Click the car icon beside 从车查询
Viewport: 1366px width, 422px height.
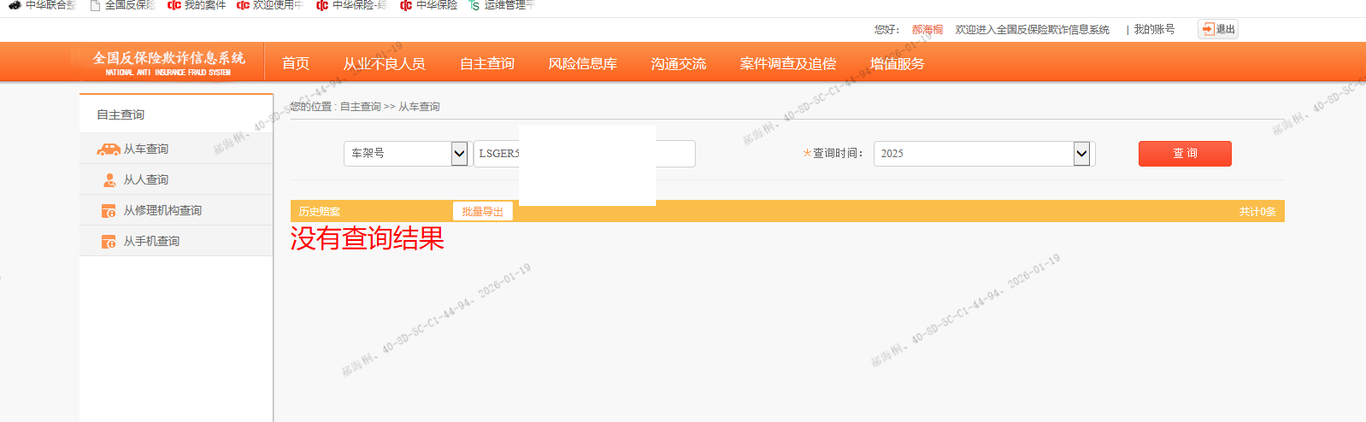[x=108, y=149]
